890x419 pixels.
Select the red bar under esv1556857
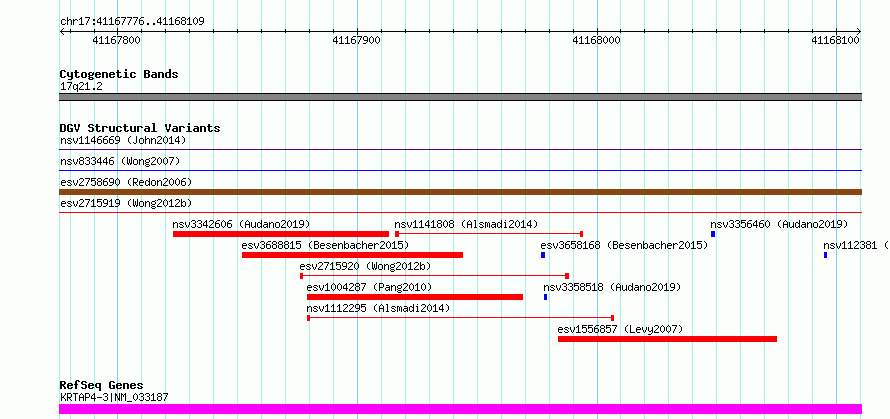pos(668,339)
